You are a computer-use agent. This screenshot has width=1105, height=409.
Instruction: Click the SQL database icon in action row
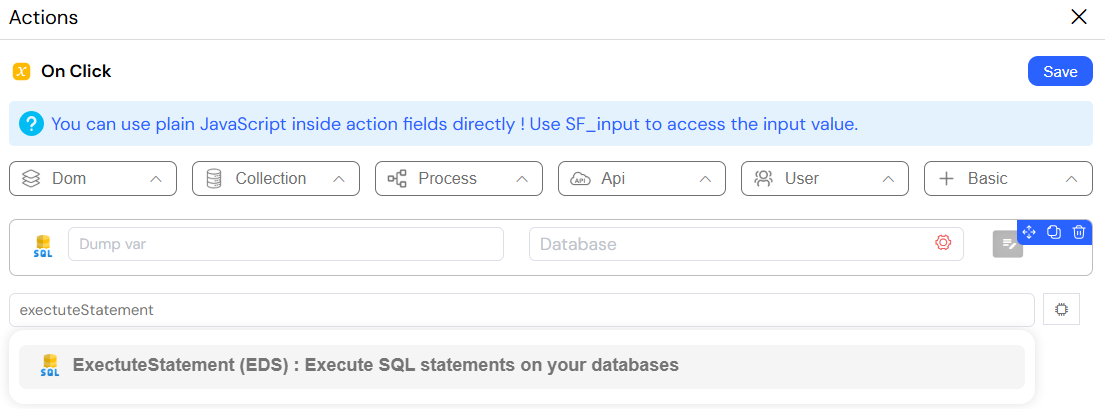(x=42, y=246)
